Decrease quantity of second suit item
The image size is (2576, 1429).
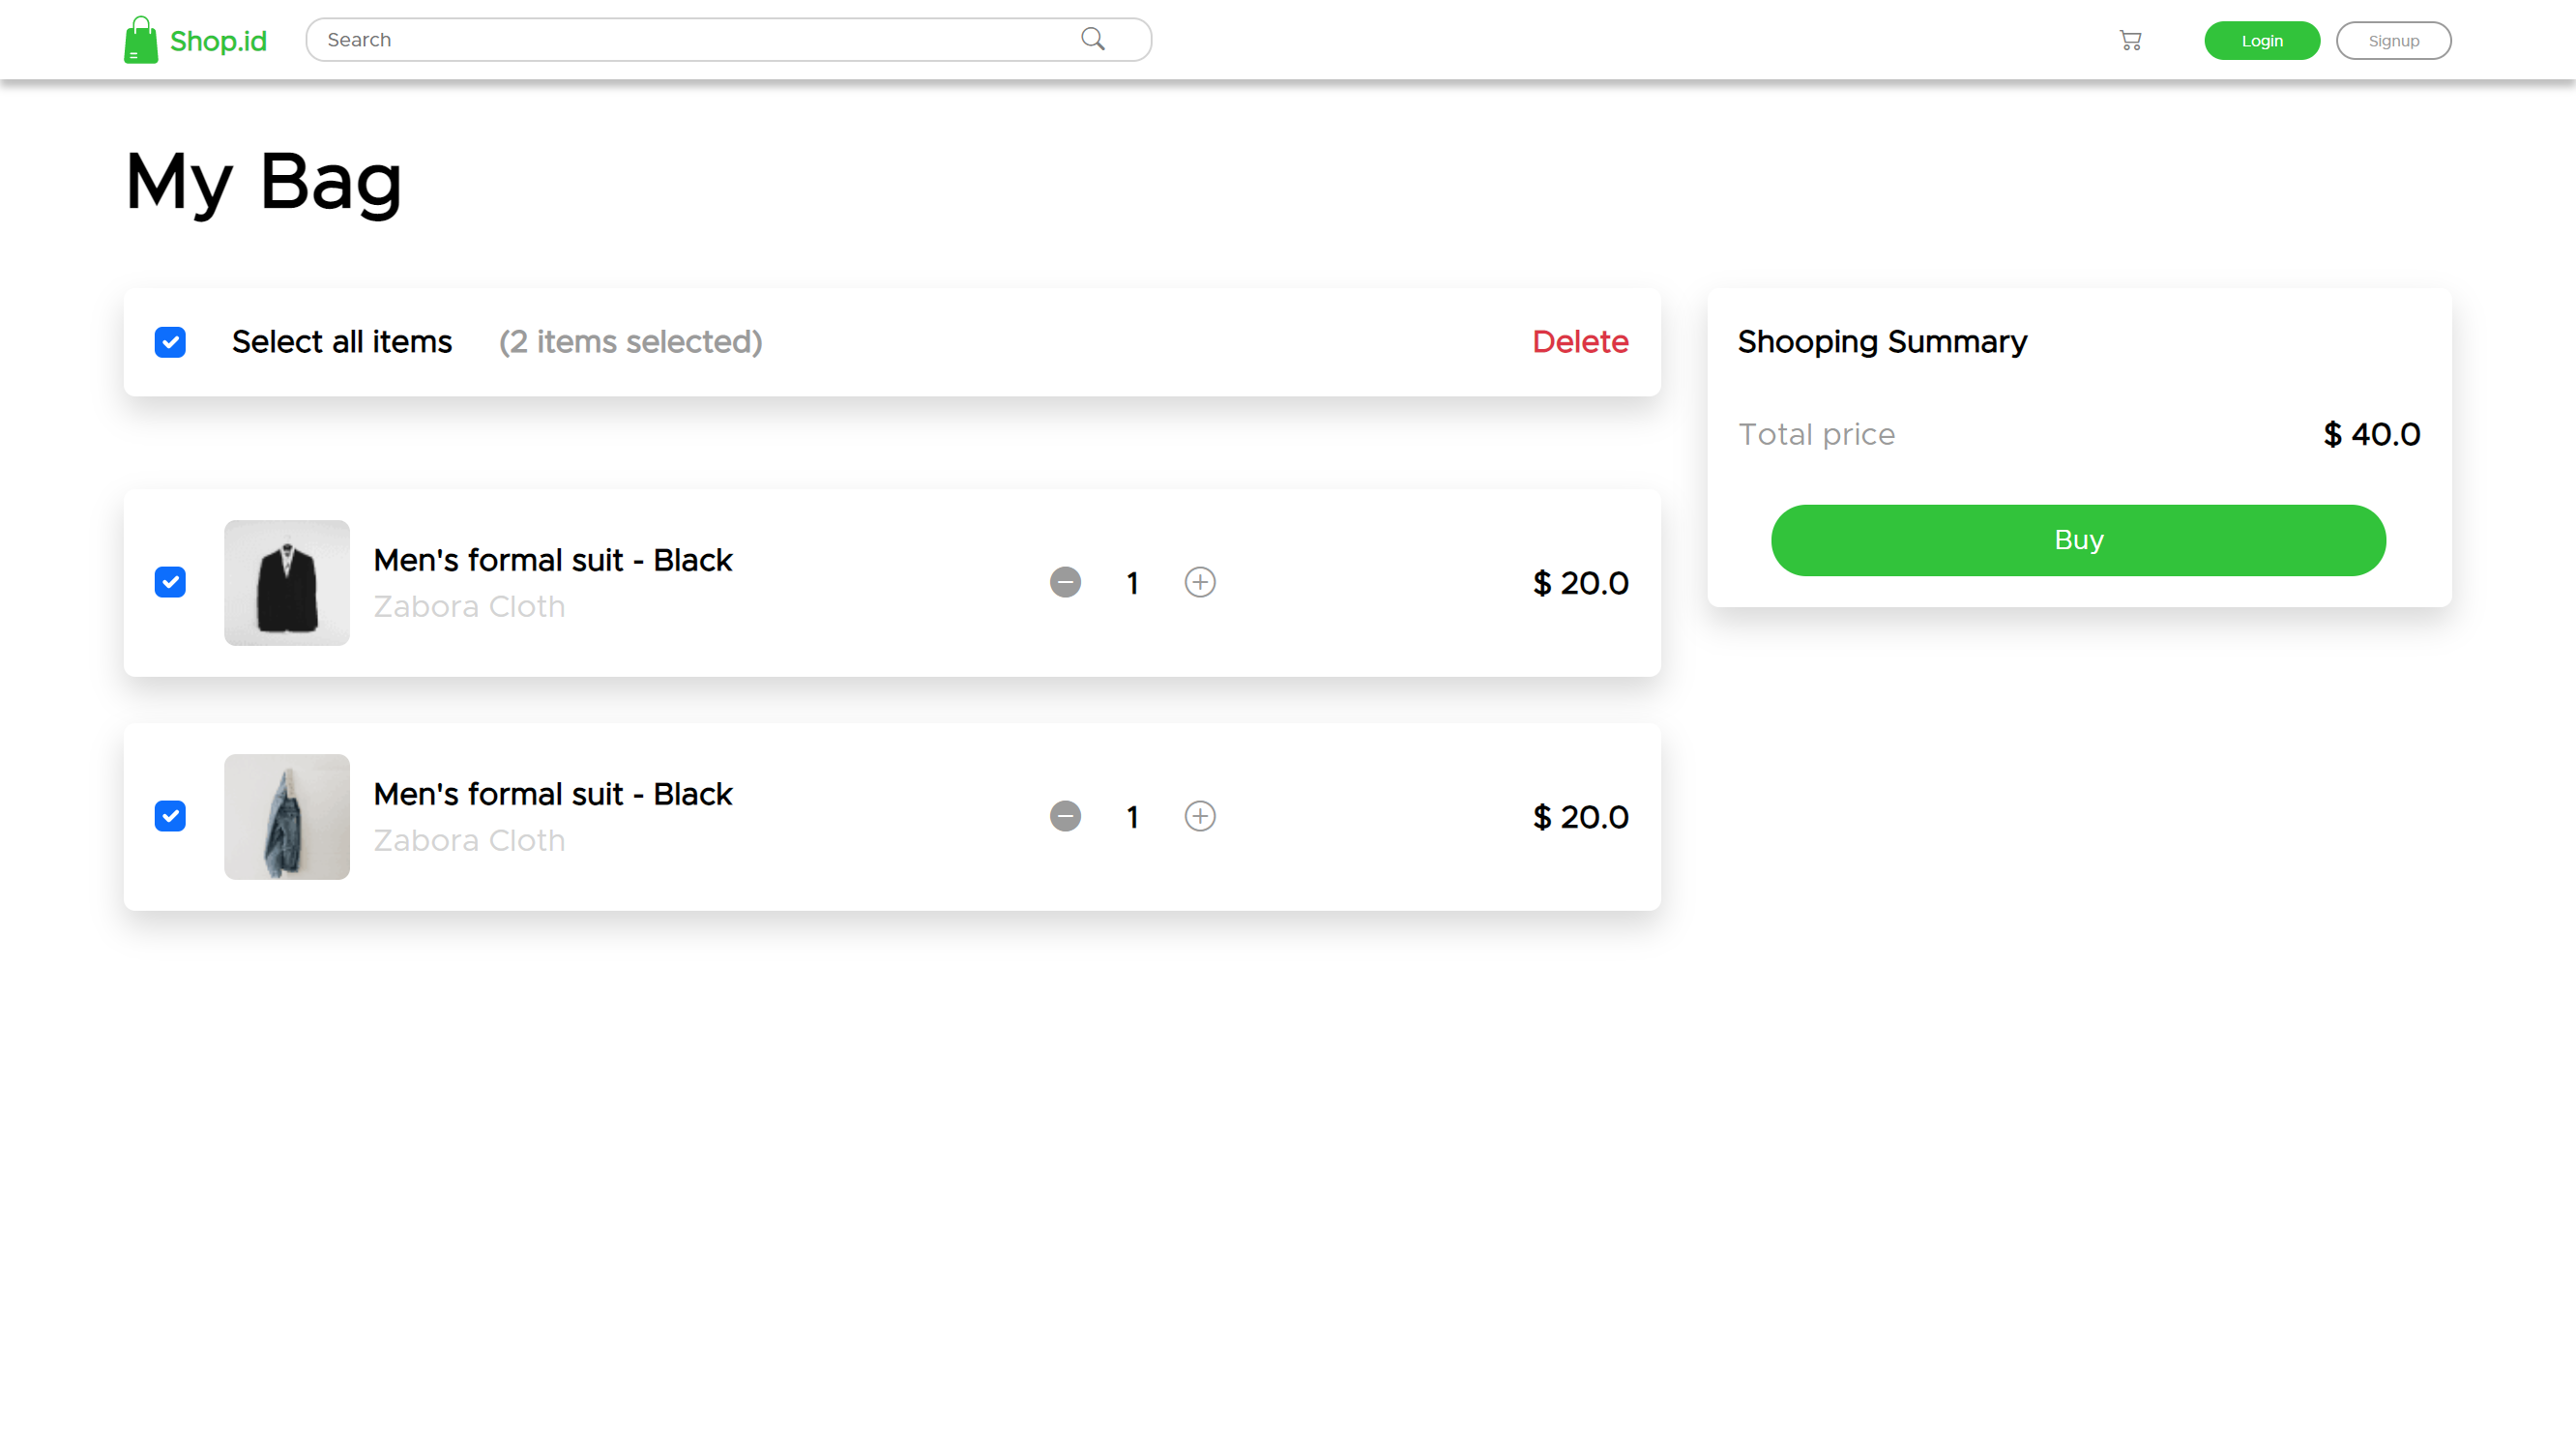pos(1065,816)
